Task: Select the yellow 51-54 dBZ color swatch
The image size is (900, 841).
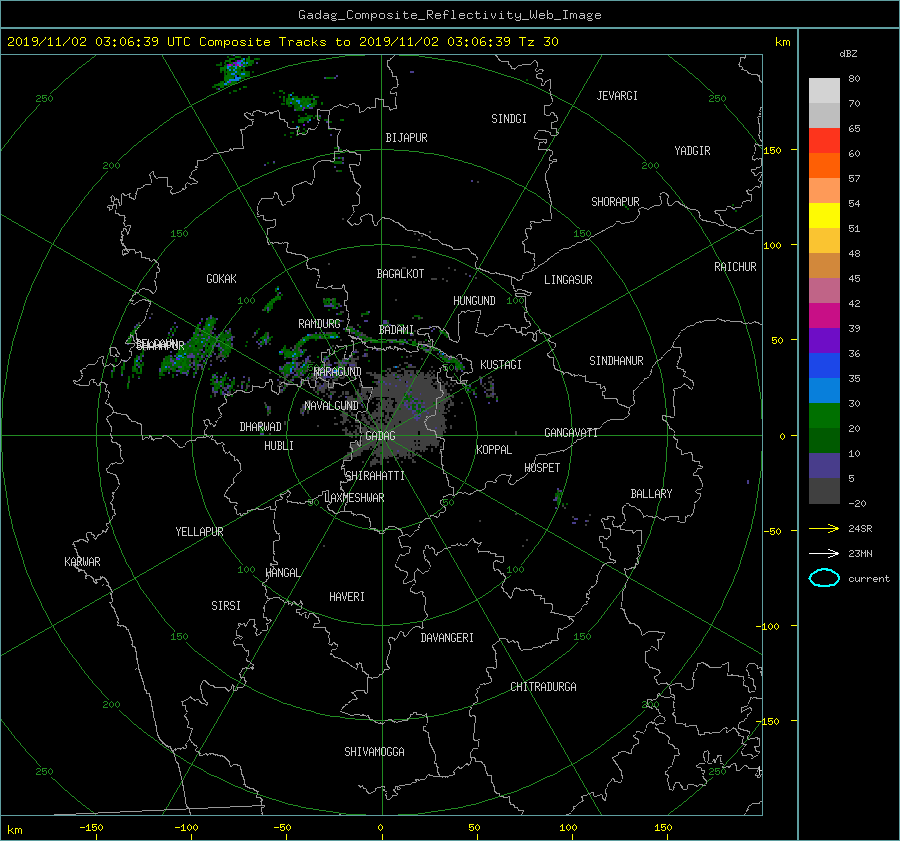Action: pos(824,216)
